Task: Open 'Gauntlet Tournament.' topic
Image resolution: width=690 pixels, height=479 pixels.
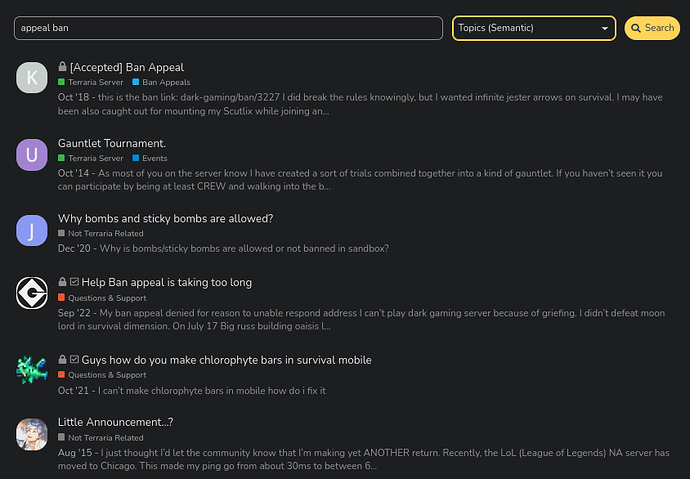Action: [x=112, y=143]
